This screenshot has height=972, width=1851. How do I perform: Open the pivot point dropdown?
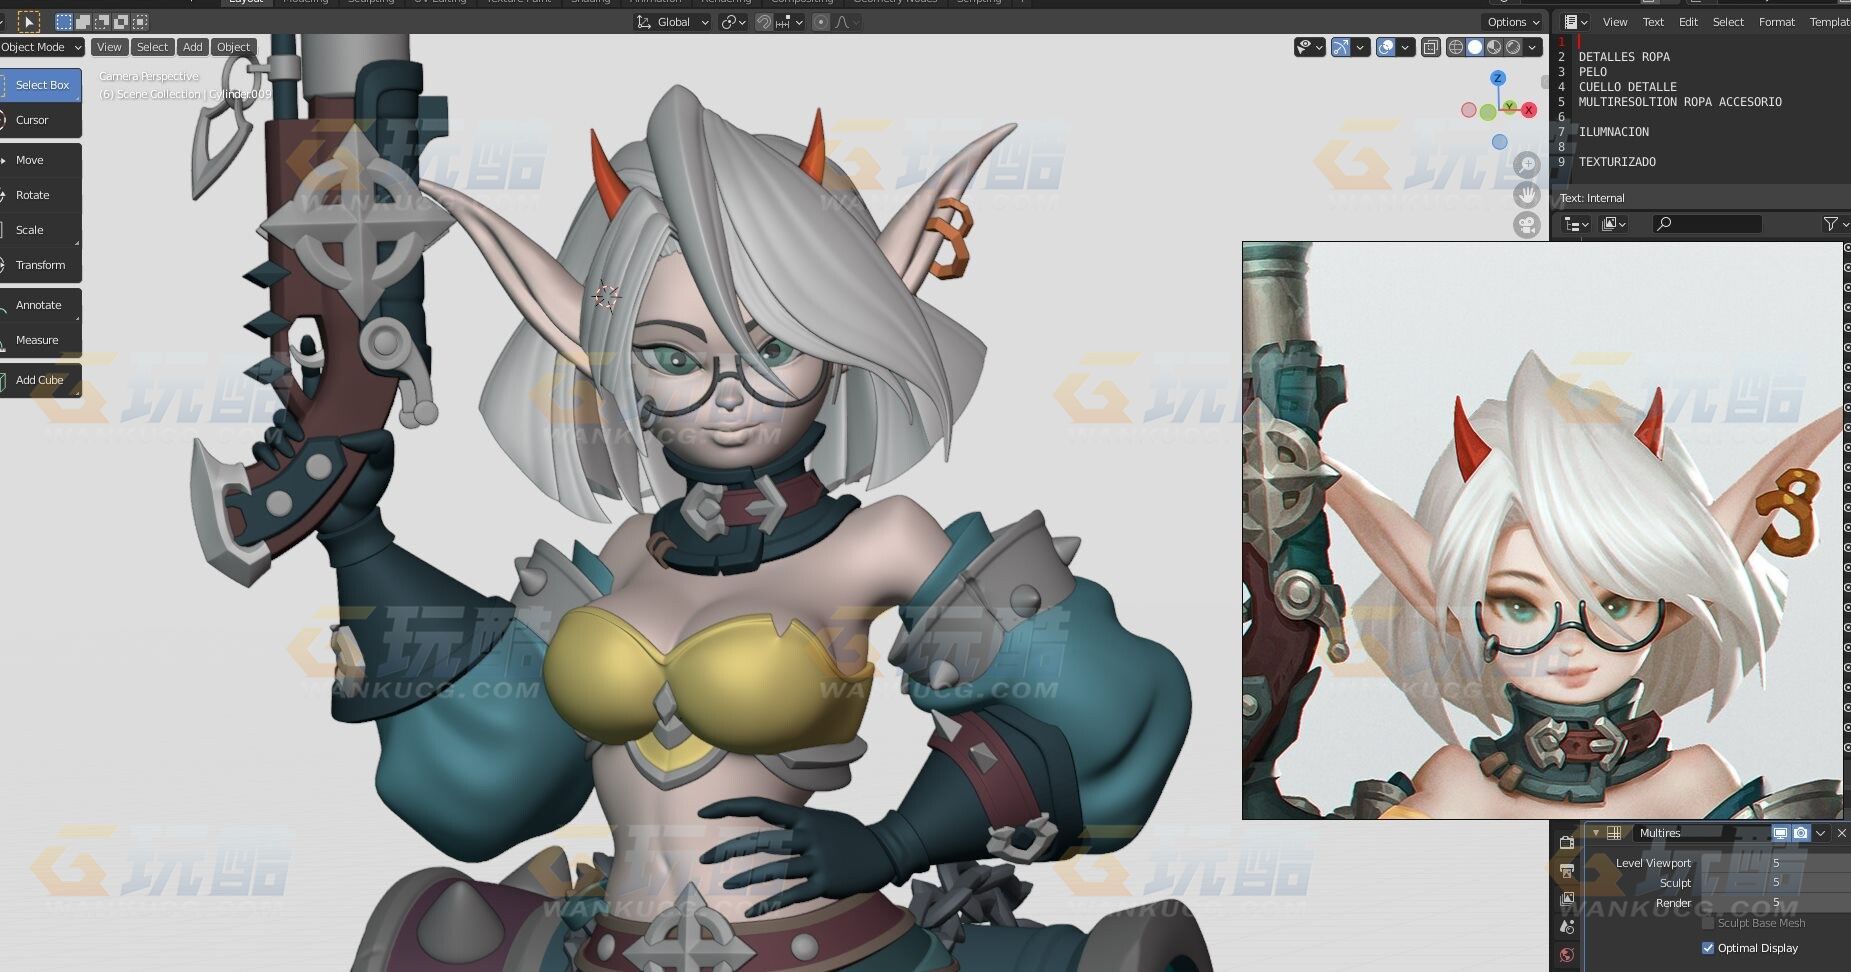point(734,22)
